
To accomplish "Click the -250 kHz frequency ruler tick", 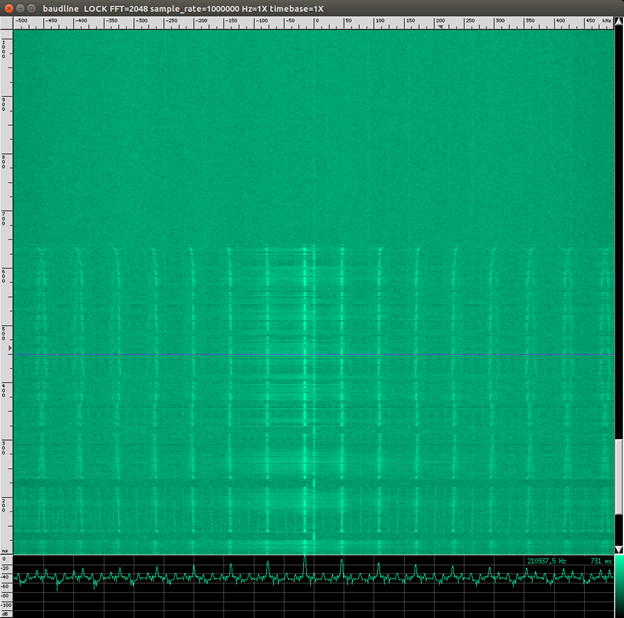I will point(167,20).
